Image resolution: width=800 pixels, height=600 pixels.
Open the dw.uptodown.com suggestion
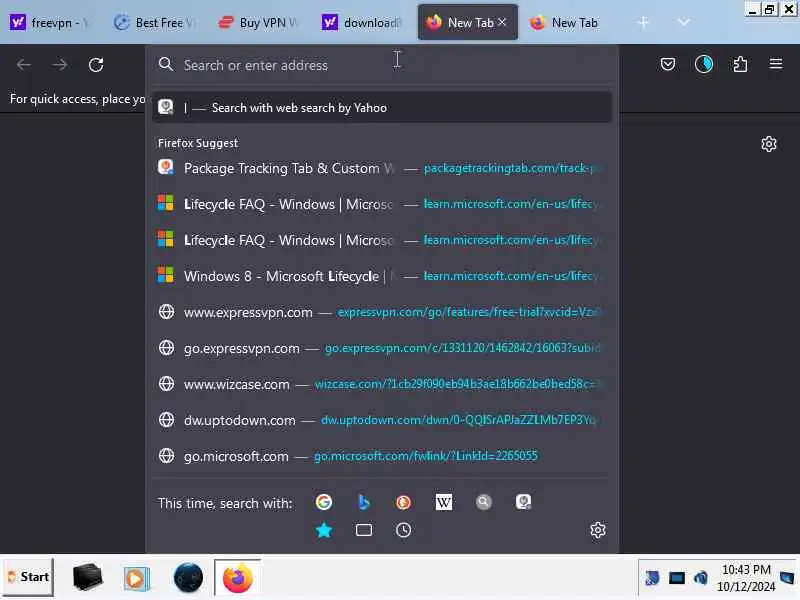coord(382,420)
